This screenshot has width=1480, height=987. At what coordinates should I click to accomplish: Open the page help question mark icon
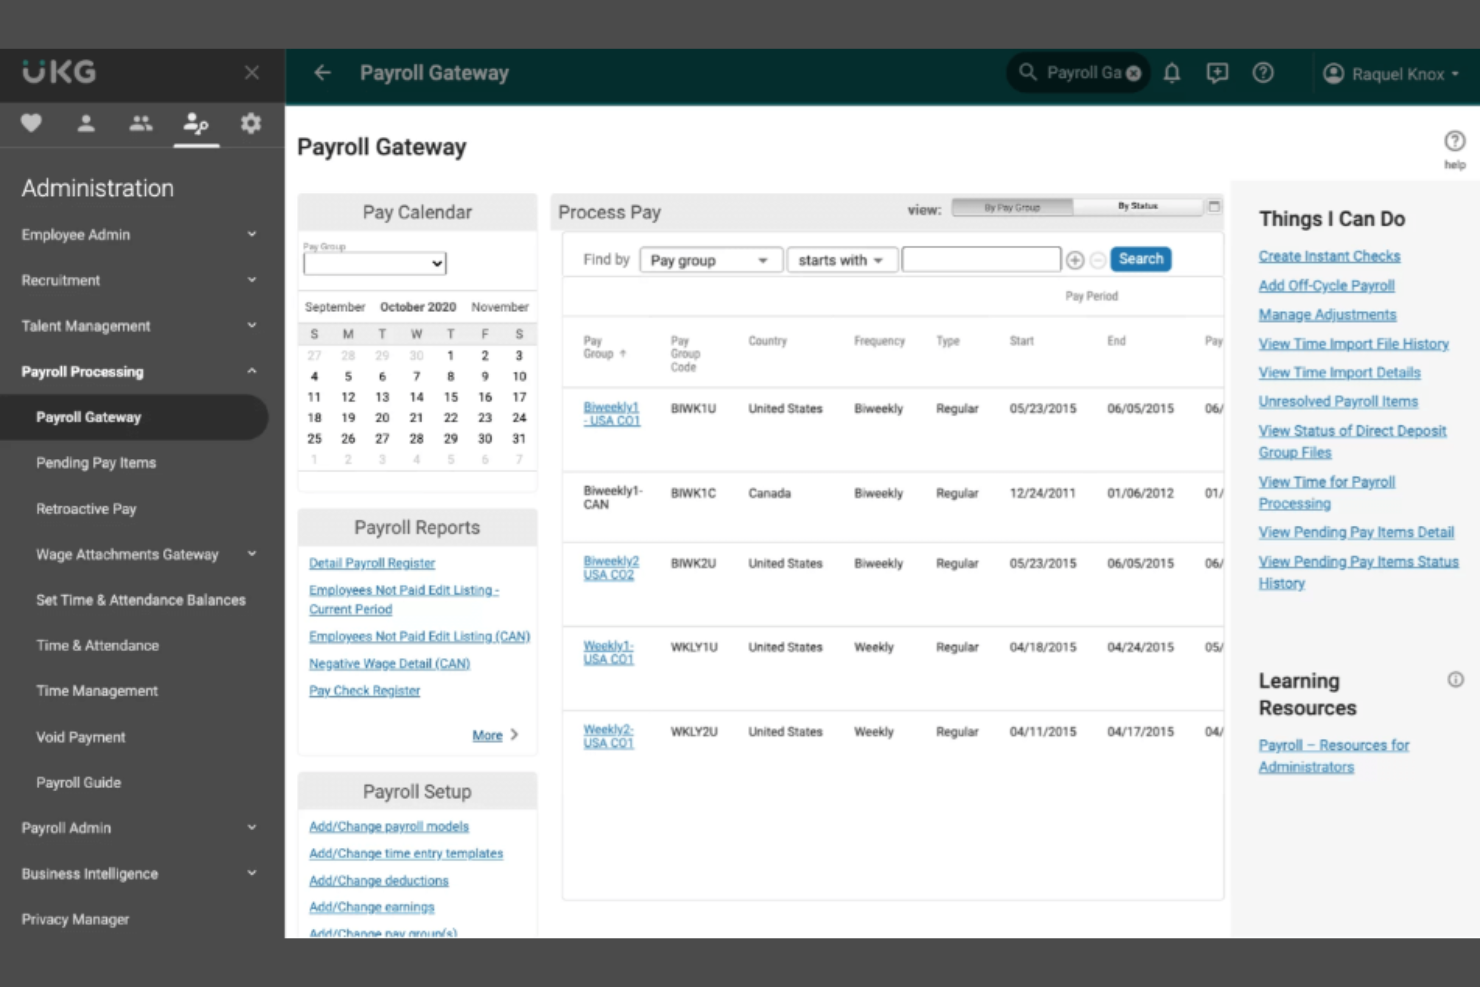coord(1454,142)
